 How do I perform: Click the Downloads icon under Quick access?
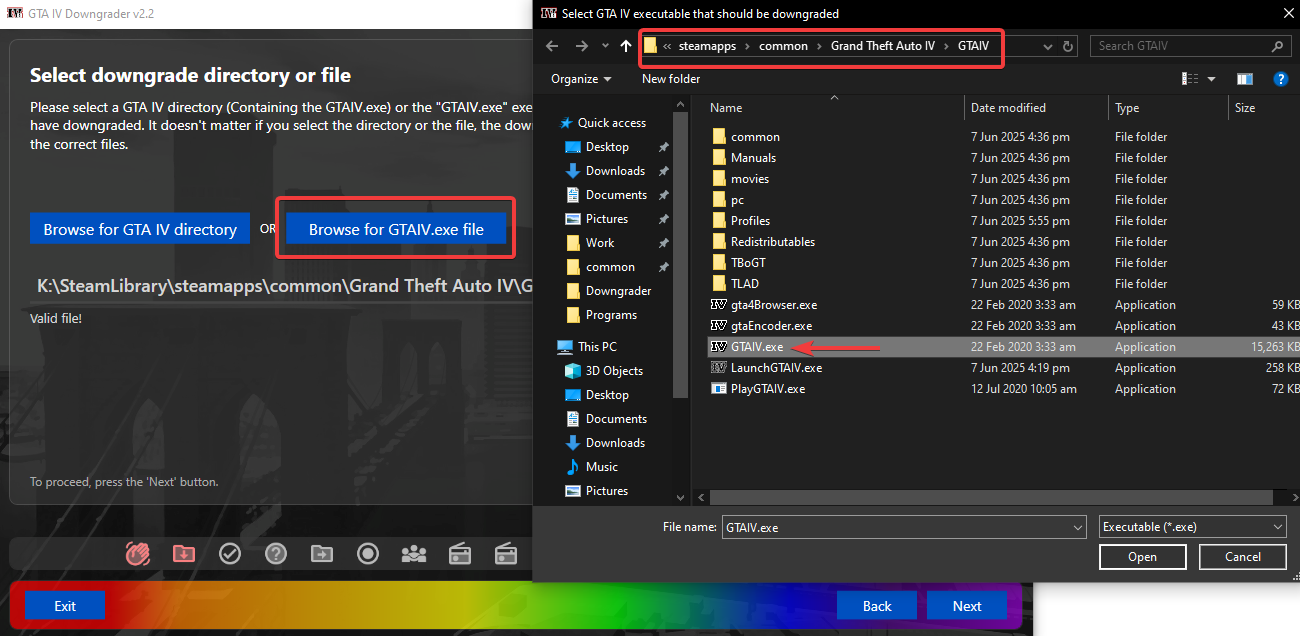573,171
